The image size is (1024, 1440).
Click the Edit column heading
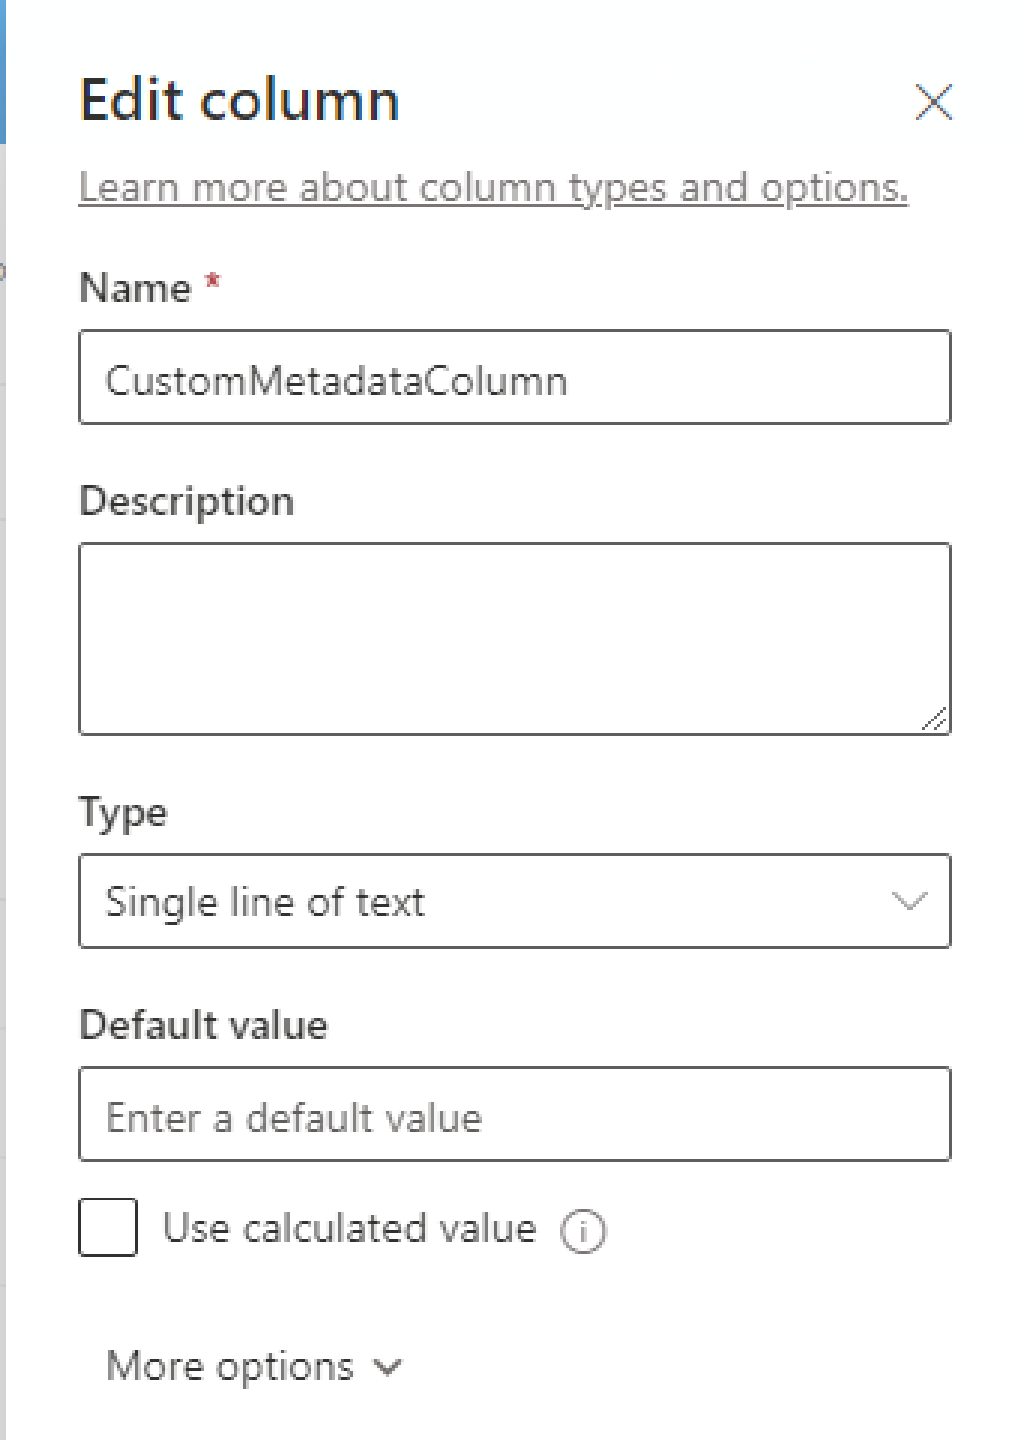point(239,99)
